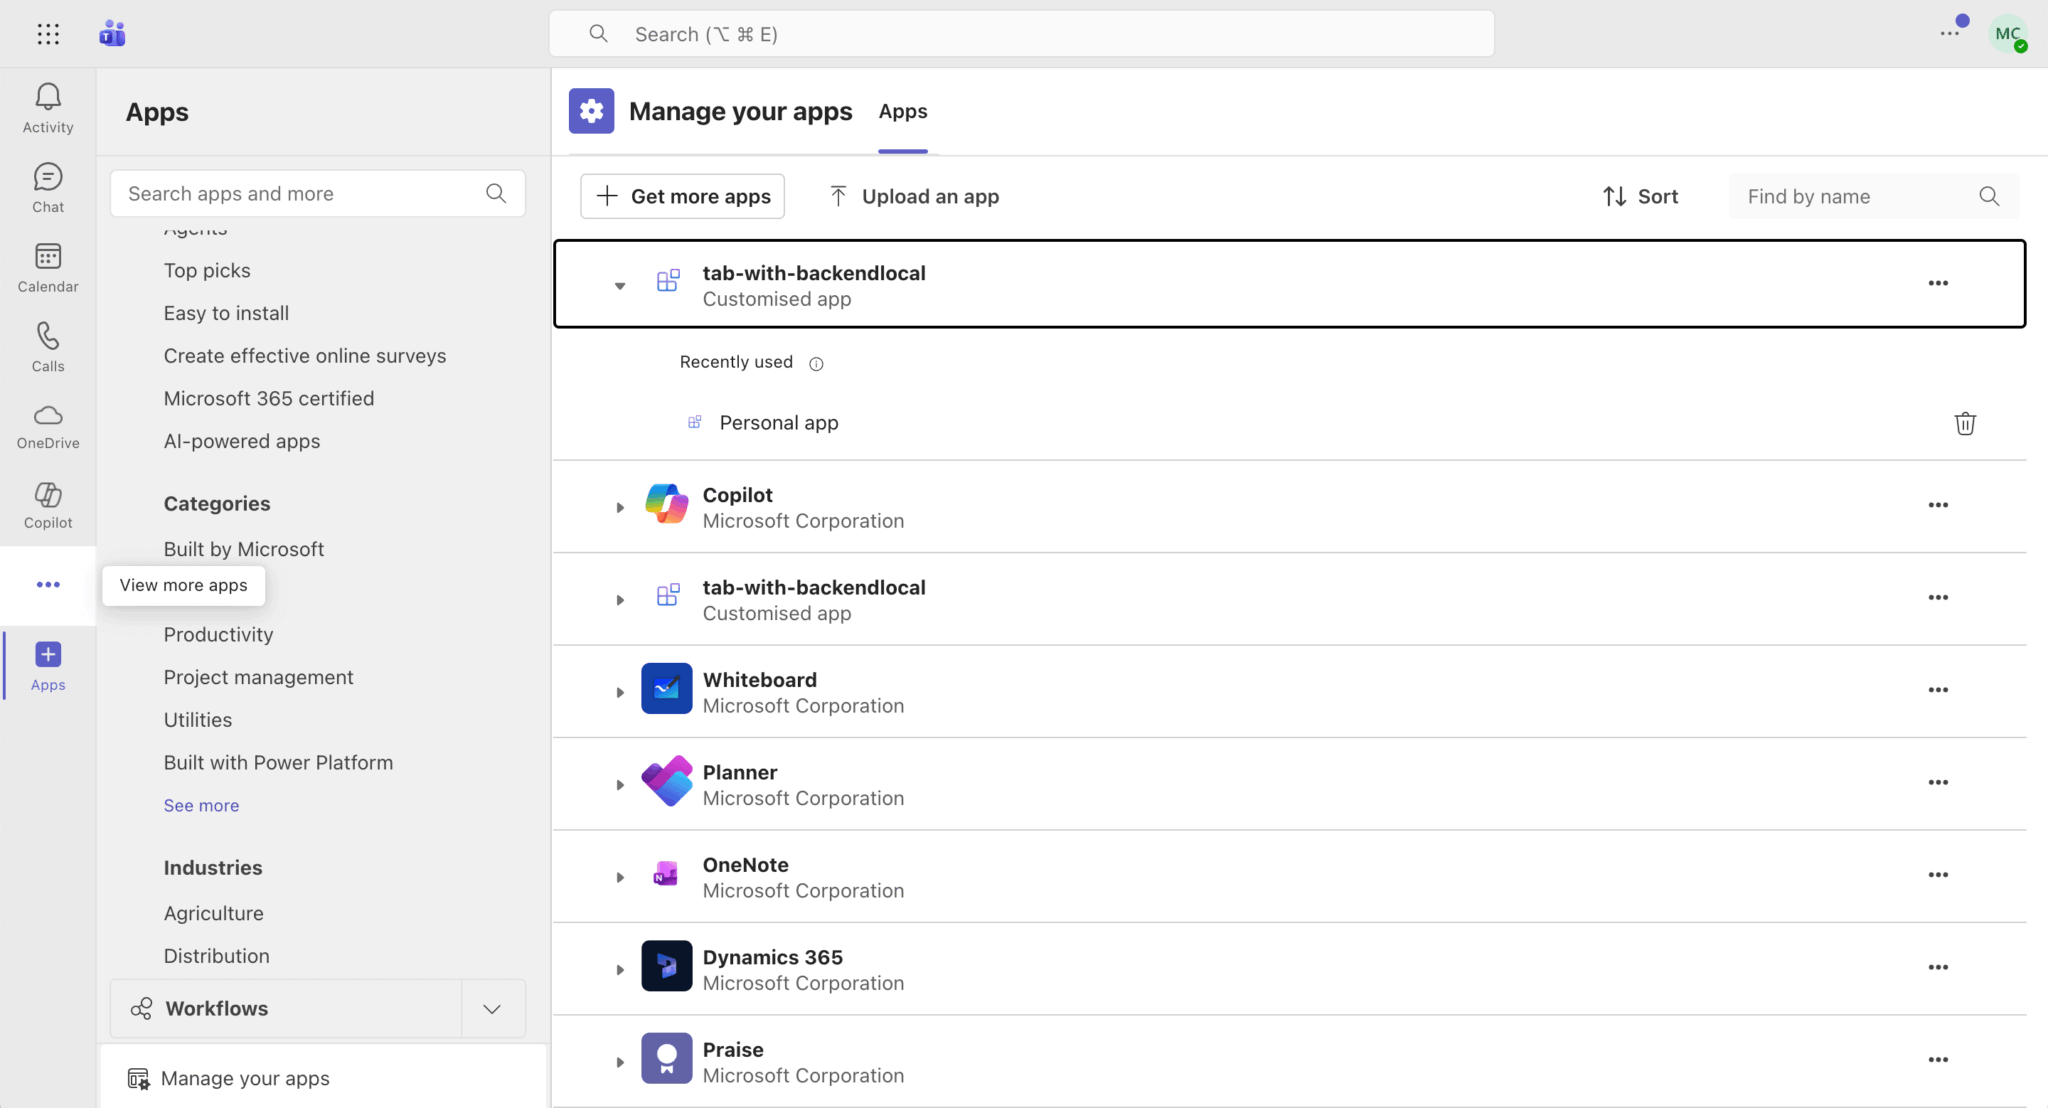Viewport: 2048px width, 1108px height.
Task: Open Copilot in the sidebar
Action: (48, 505)
